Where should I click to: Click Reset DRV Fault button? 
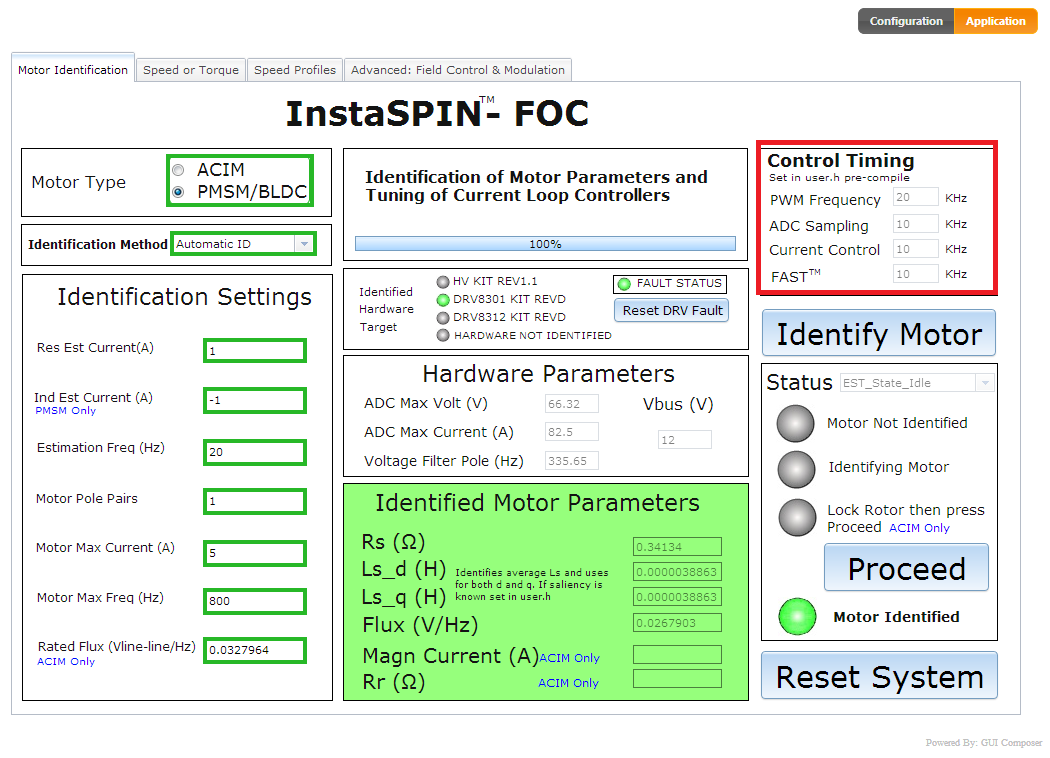click(672, 311)
